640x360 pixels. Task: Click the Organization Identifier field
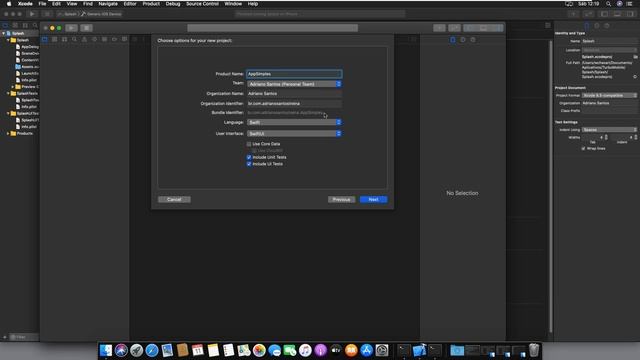click(x=294, y=104)
